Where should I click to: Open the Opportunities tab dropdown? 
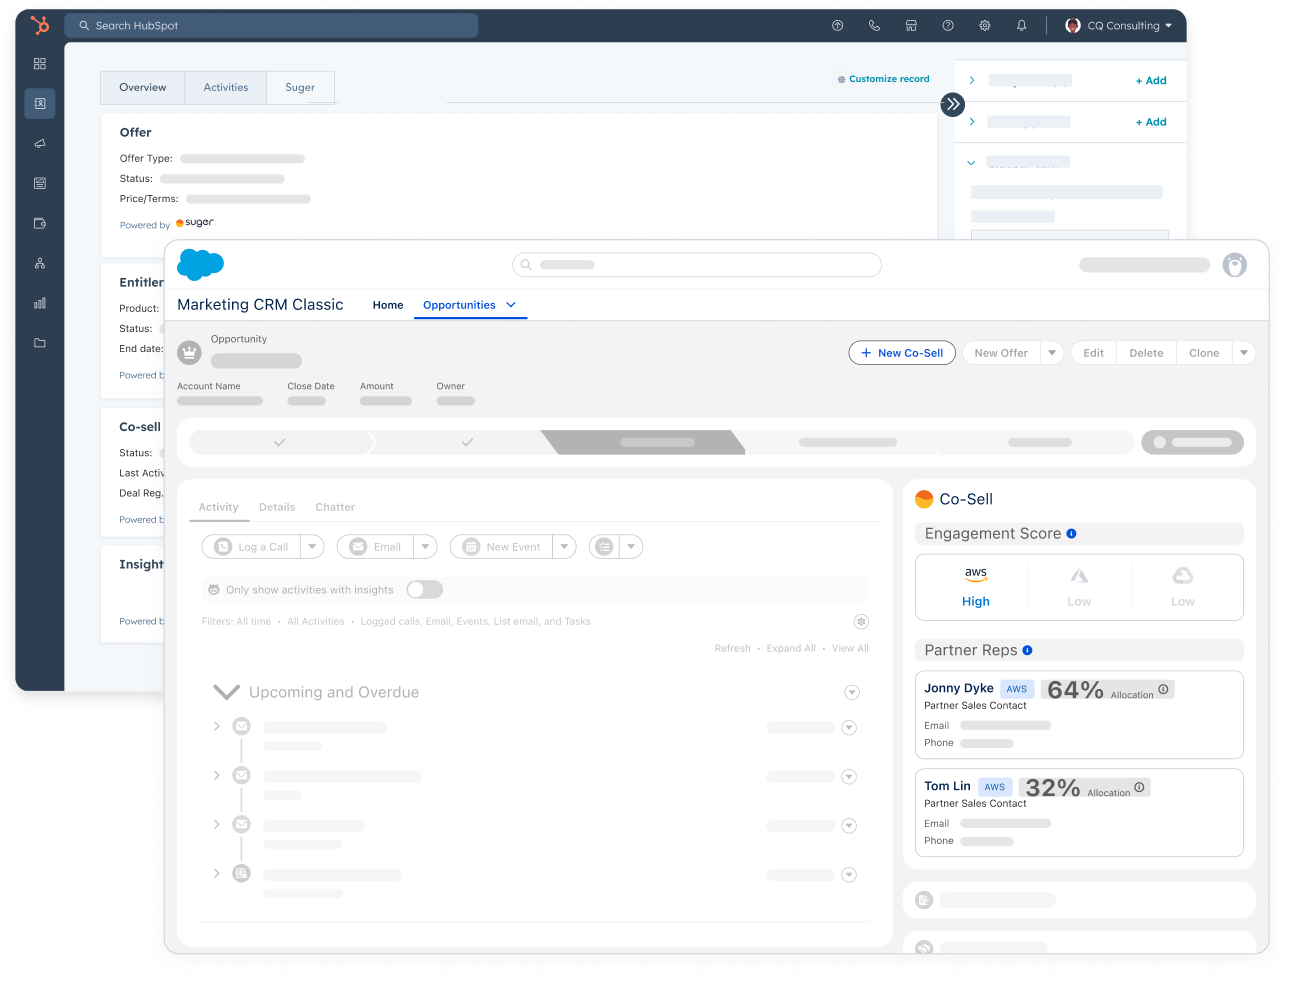511,305
